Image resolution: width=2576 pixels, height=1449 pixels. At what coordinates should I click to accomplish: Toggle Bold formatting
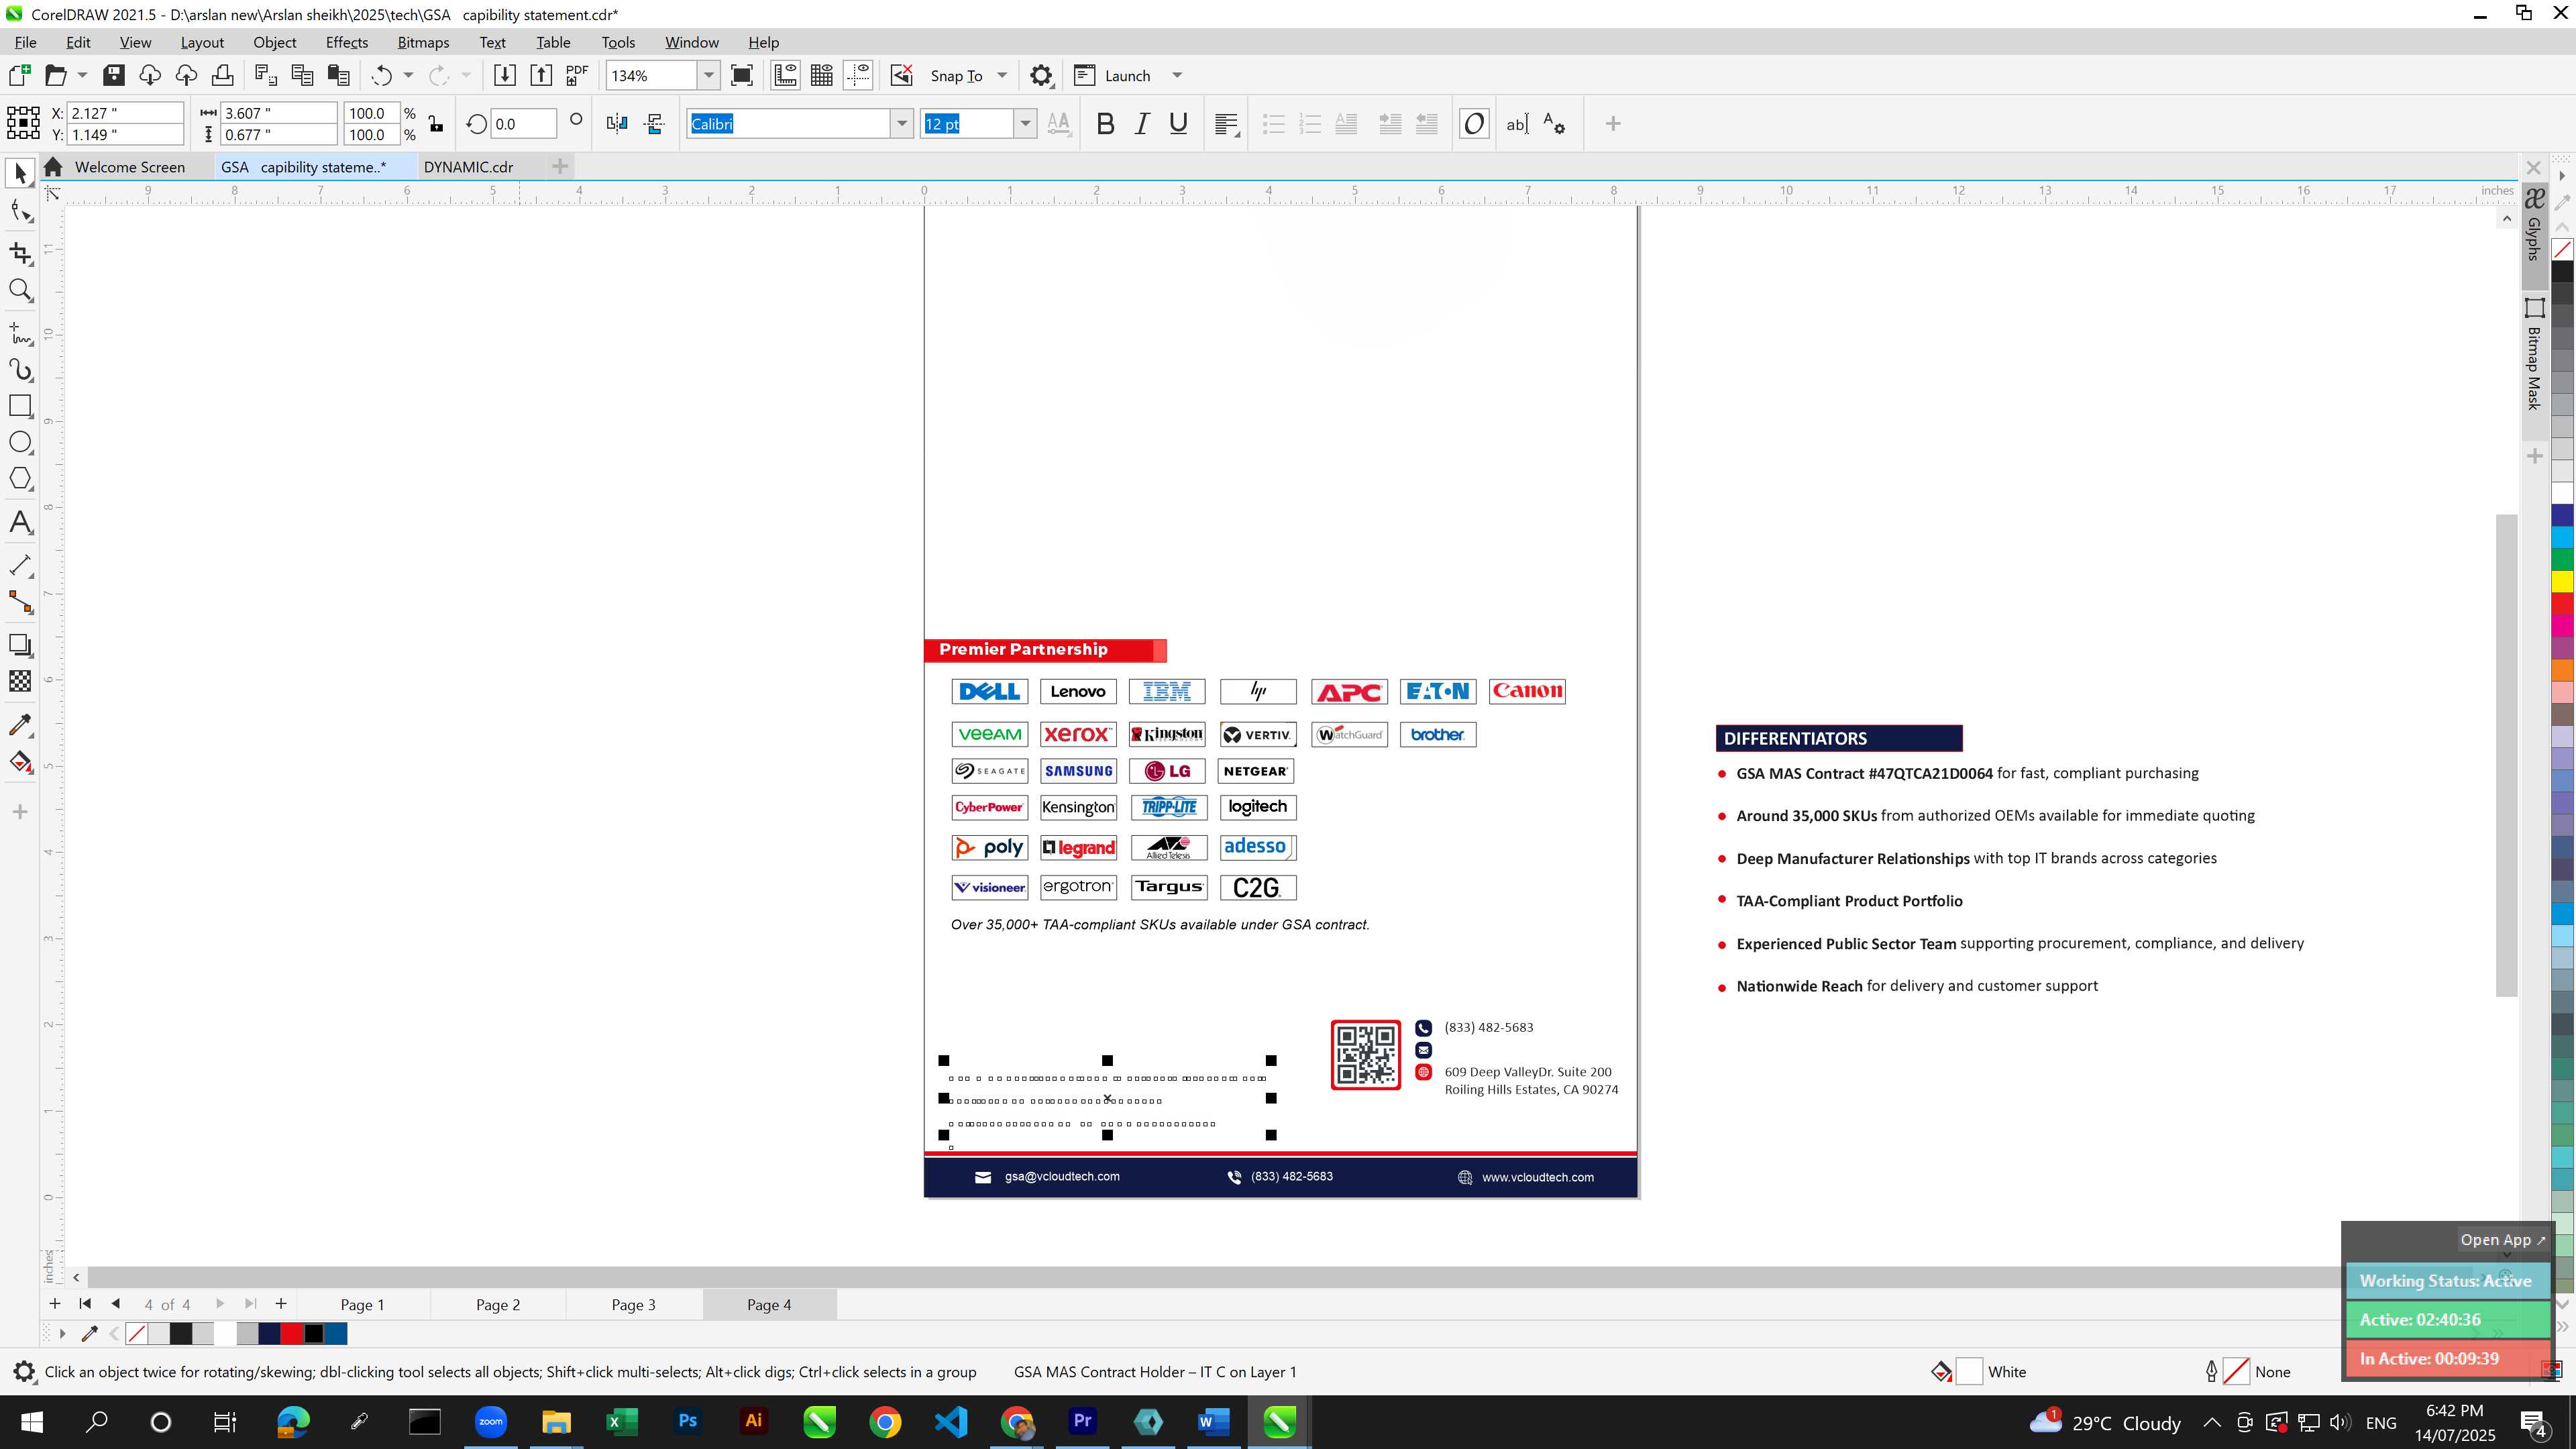(x=1105, y=124)
